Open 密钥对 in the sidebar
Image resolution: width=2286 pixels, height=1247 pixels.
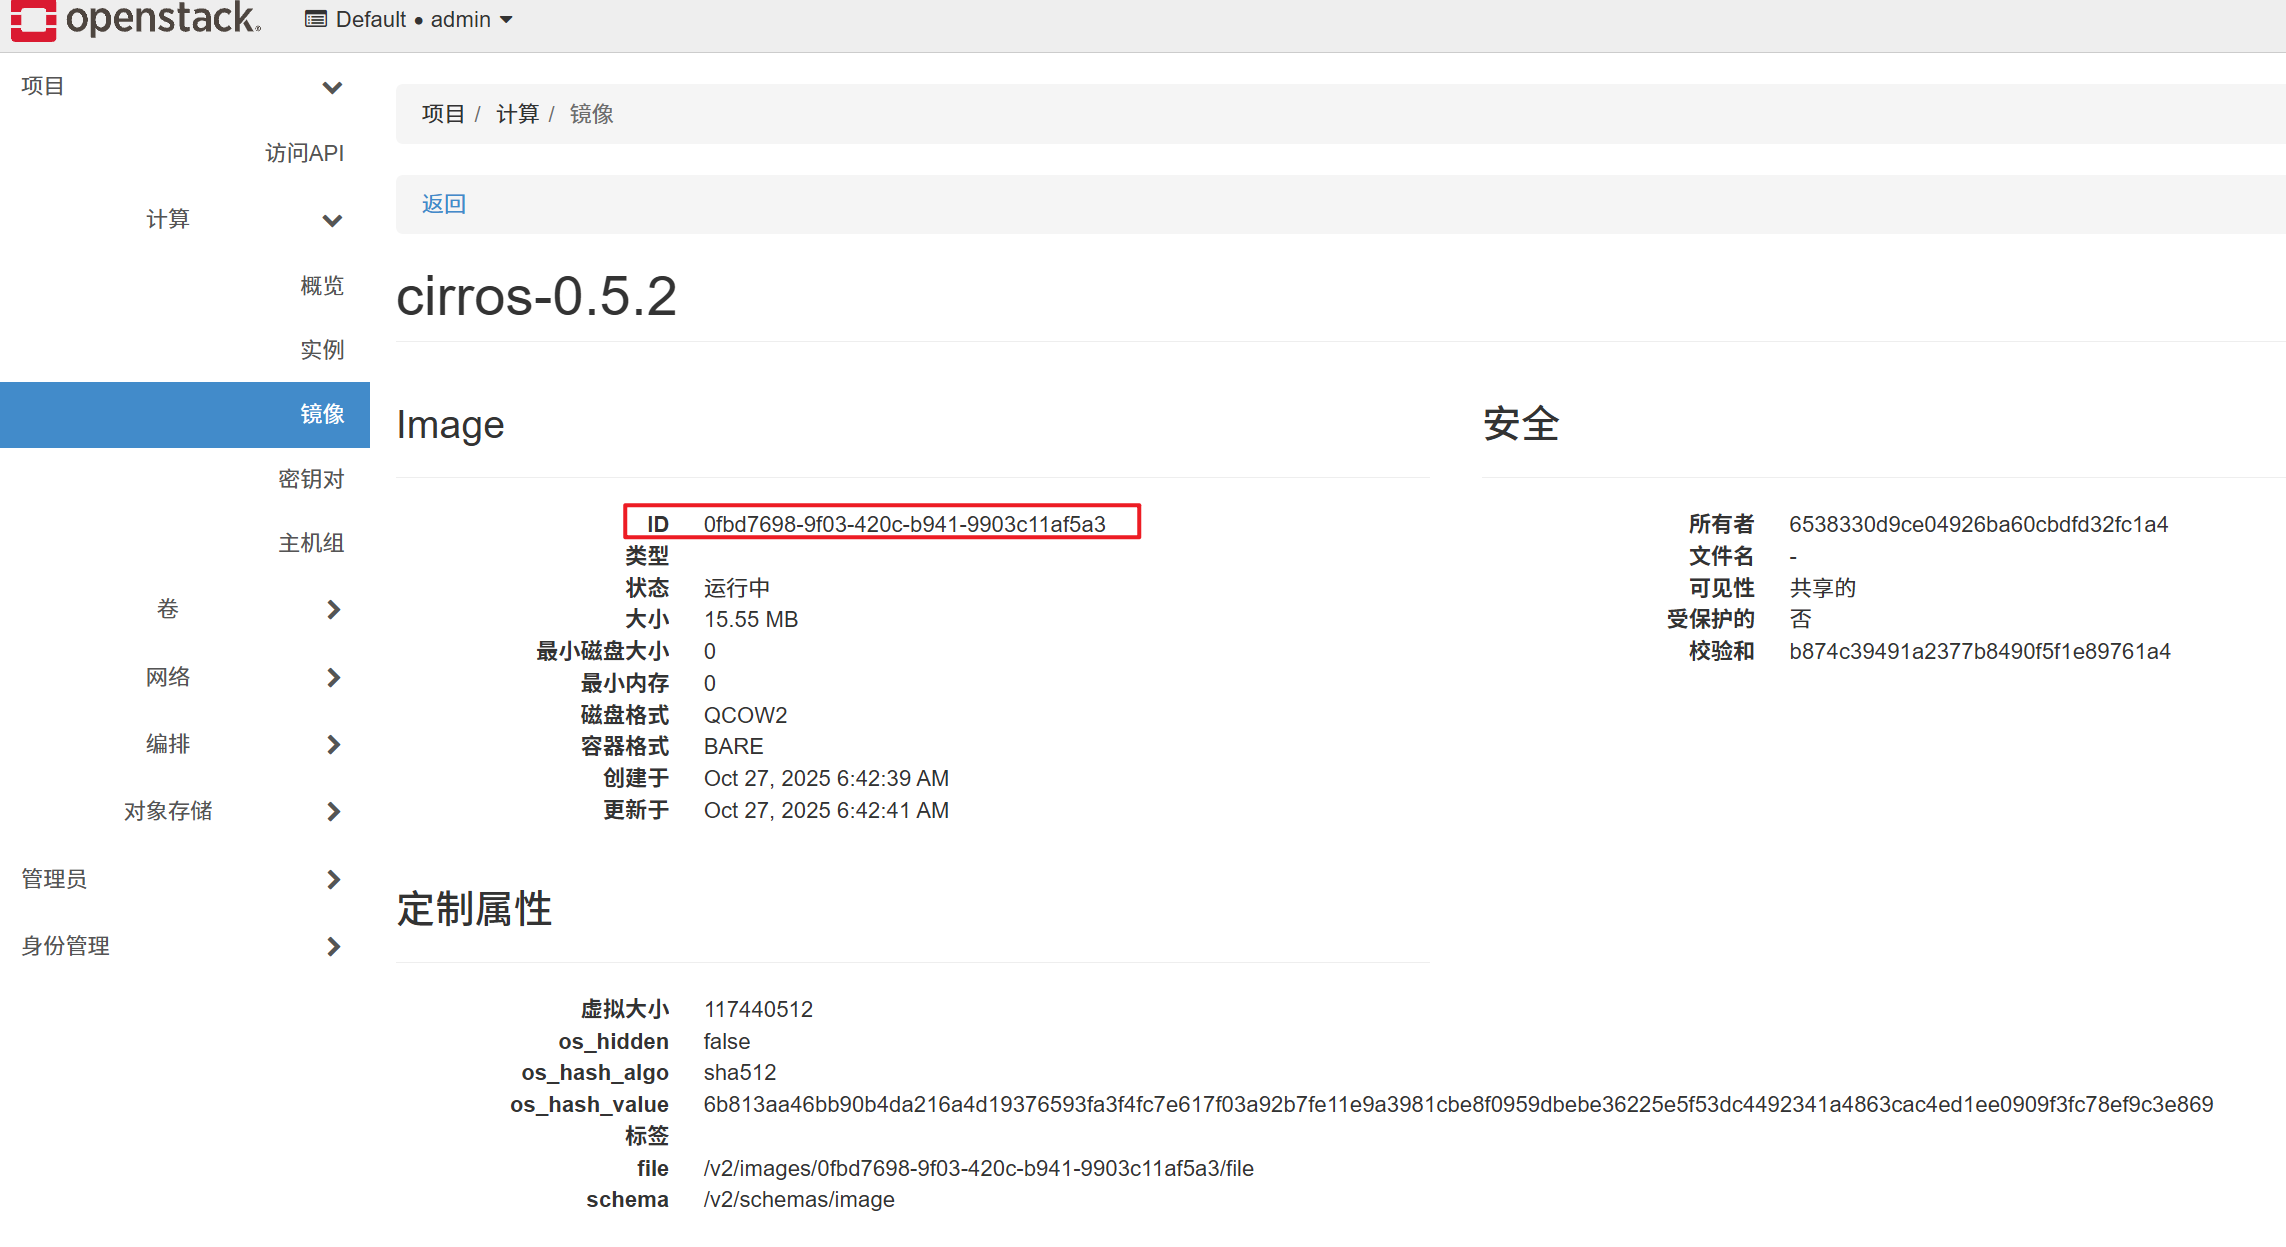311,479
